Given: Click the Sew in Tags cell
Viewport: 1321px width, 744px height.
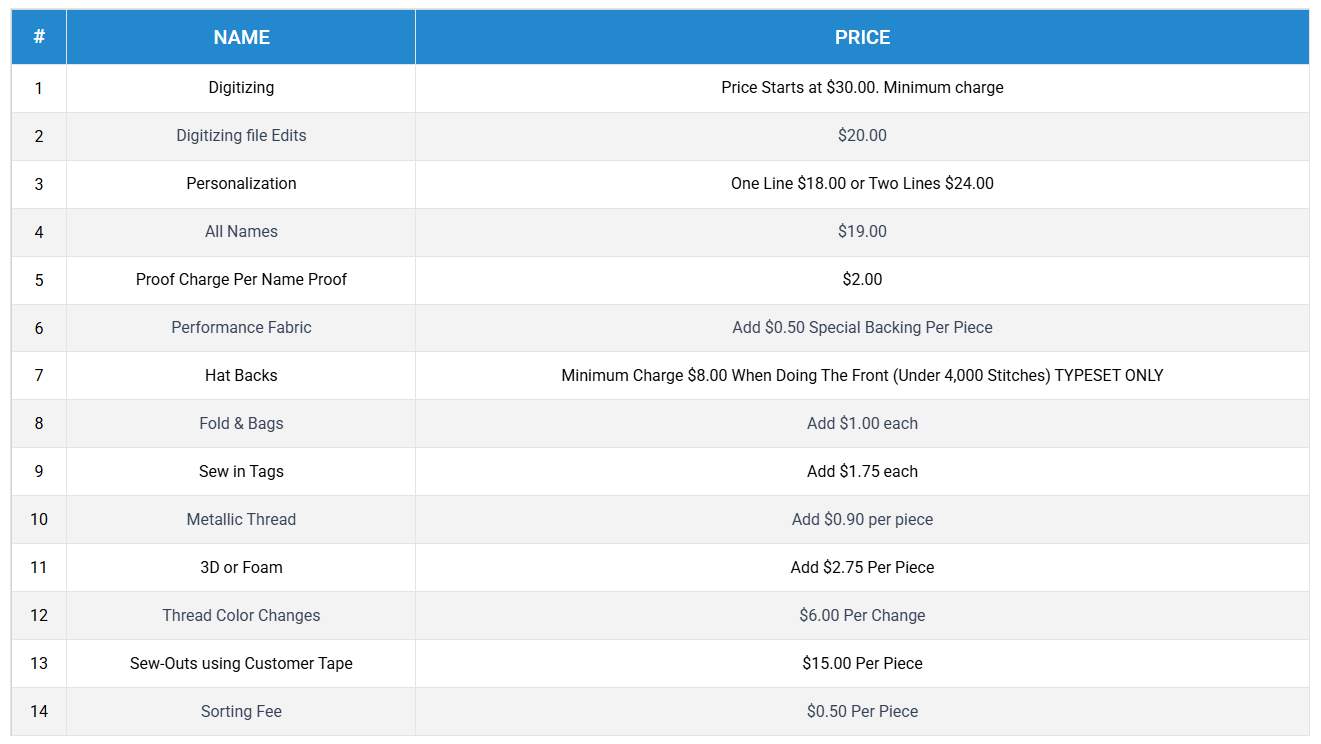Looking at the screenshot, I should point(241,472).
